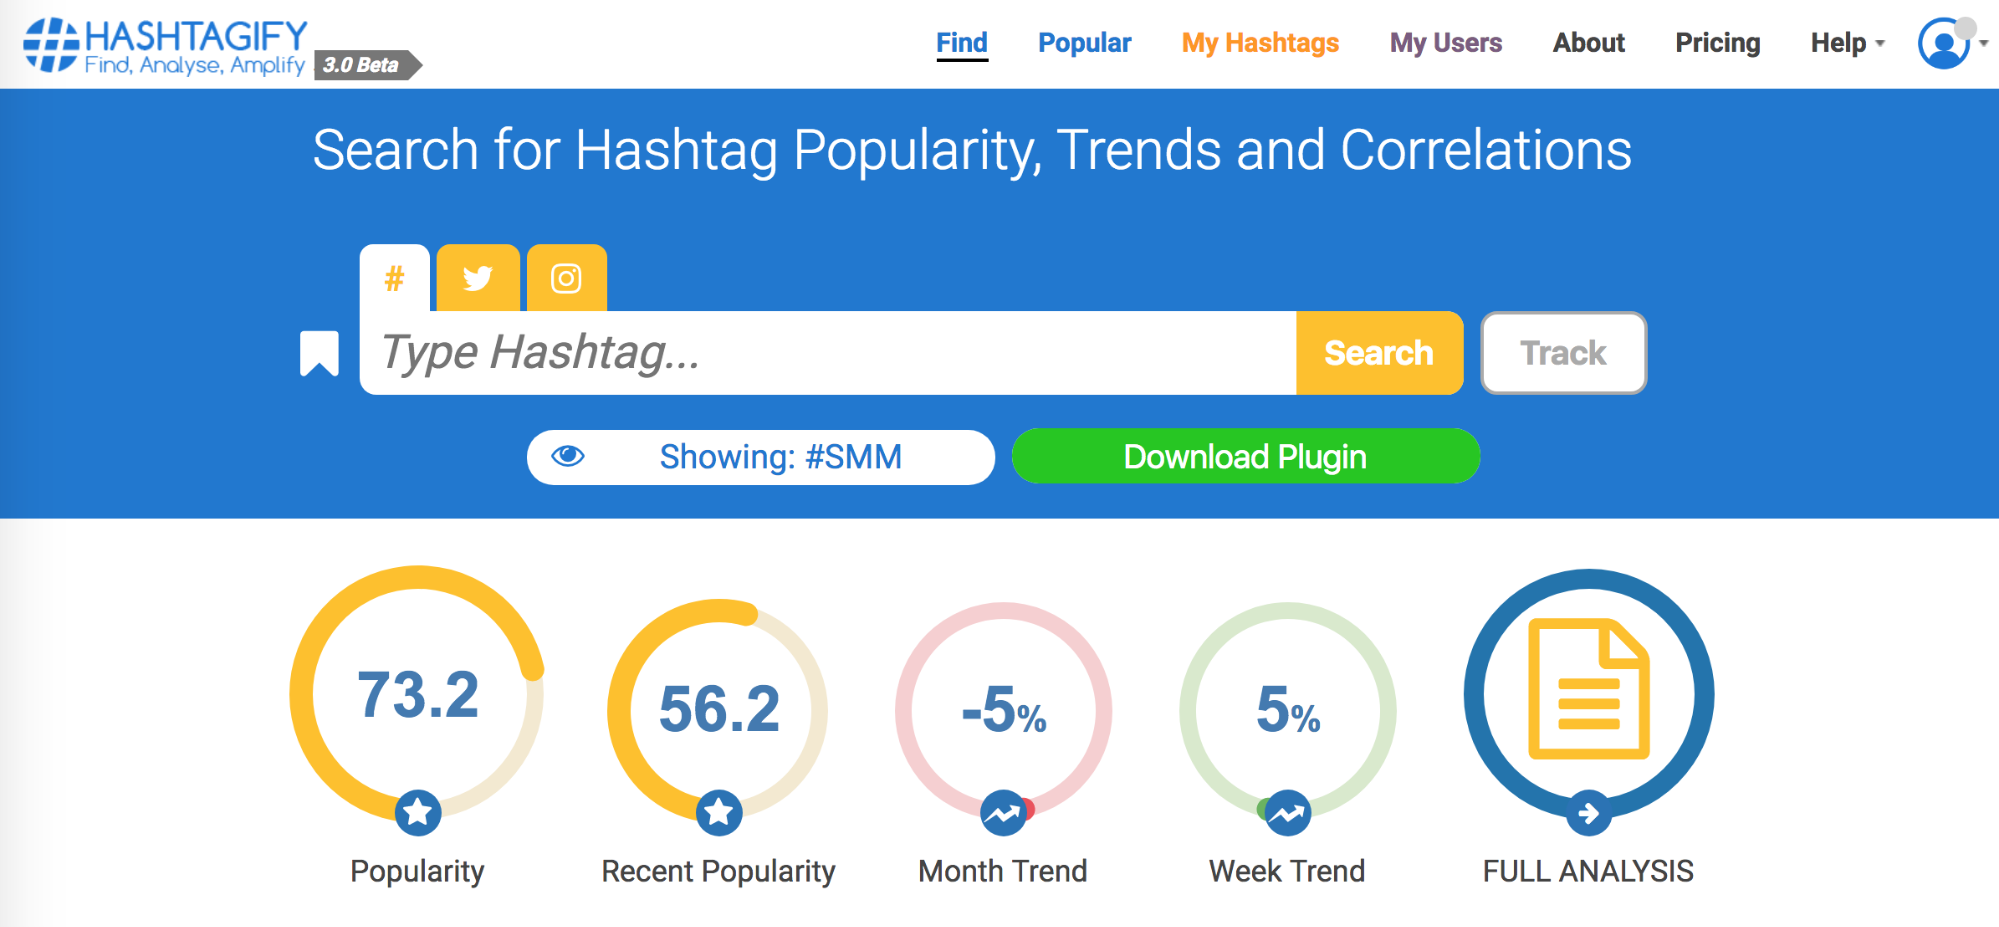
Task: Open the Pricing page link
Action: [x=1717, y=43]
